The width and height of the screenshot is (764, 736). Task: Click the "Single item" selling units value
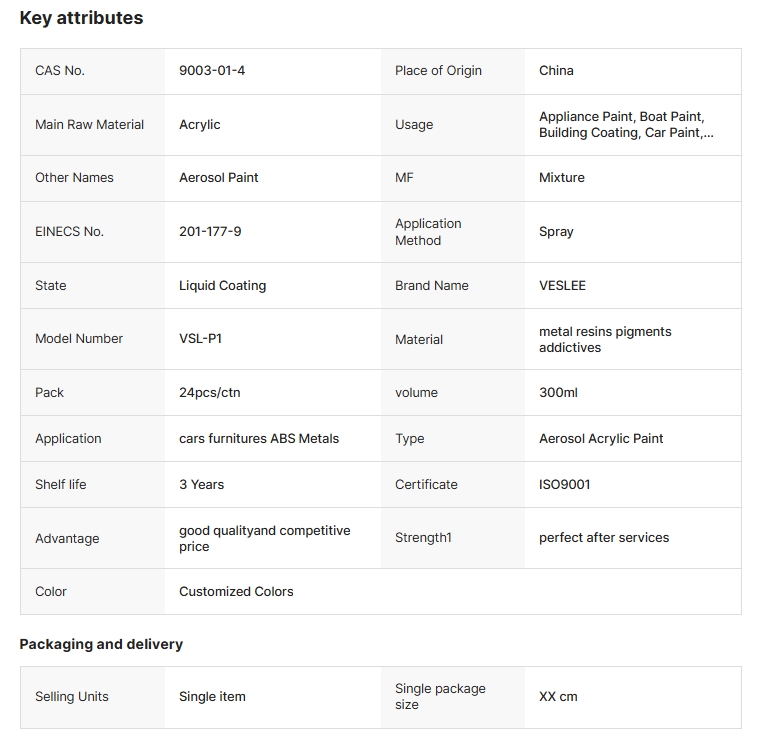pos(212,697)
